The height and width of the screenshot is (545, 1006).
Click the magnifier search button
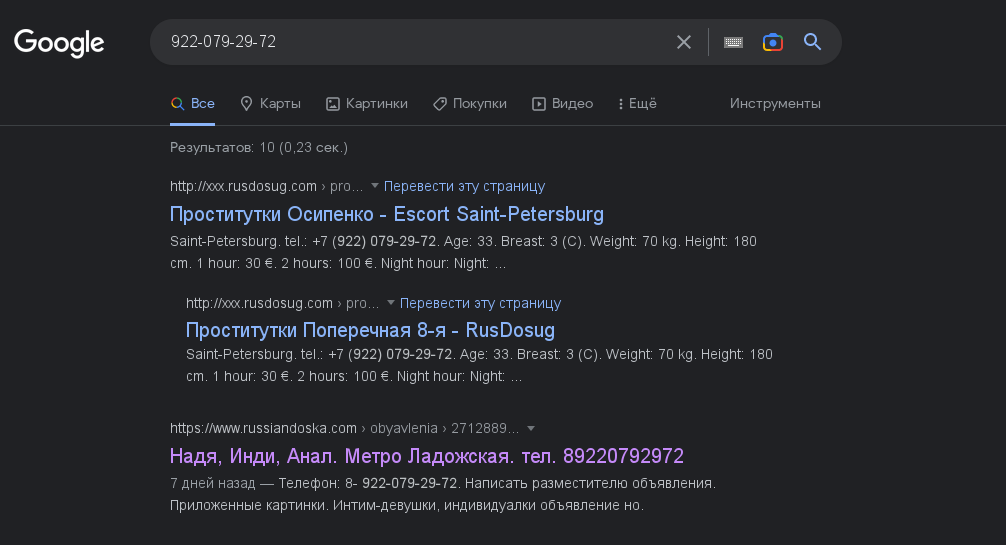point(812,42)
